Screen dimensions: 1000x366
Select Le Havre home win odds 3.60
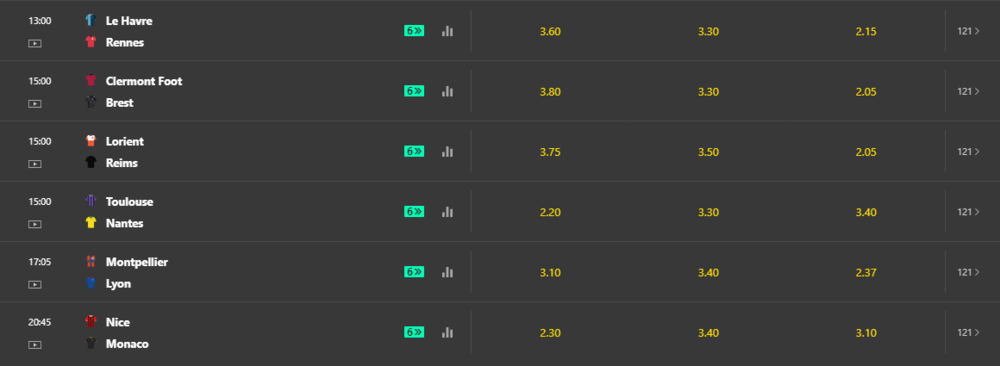pos(550,31)
